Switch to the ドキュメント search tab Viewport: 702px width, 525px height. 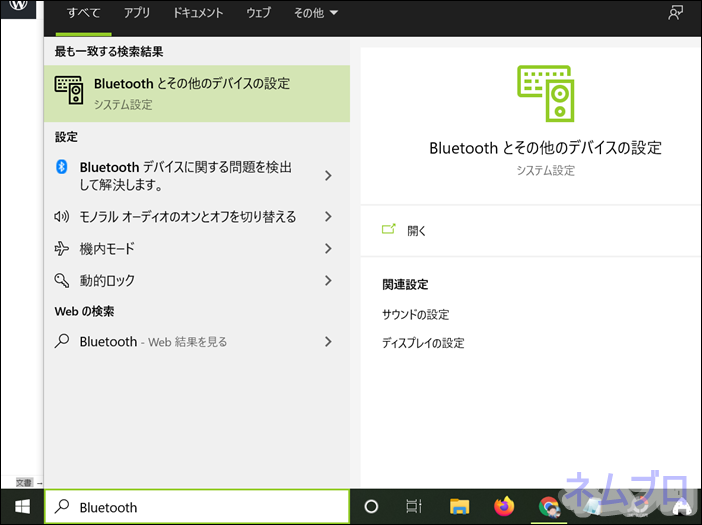point(198,14)
